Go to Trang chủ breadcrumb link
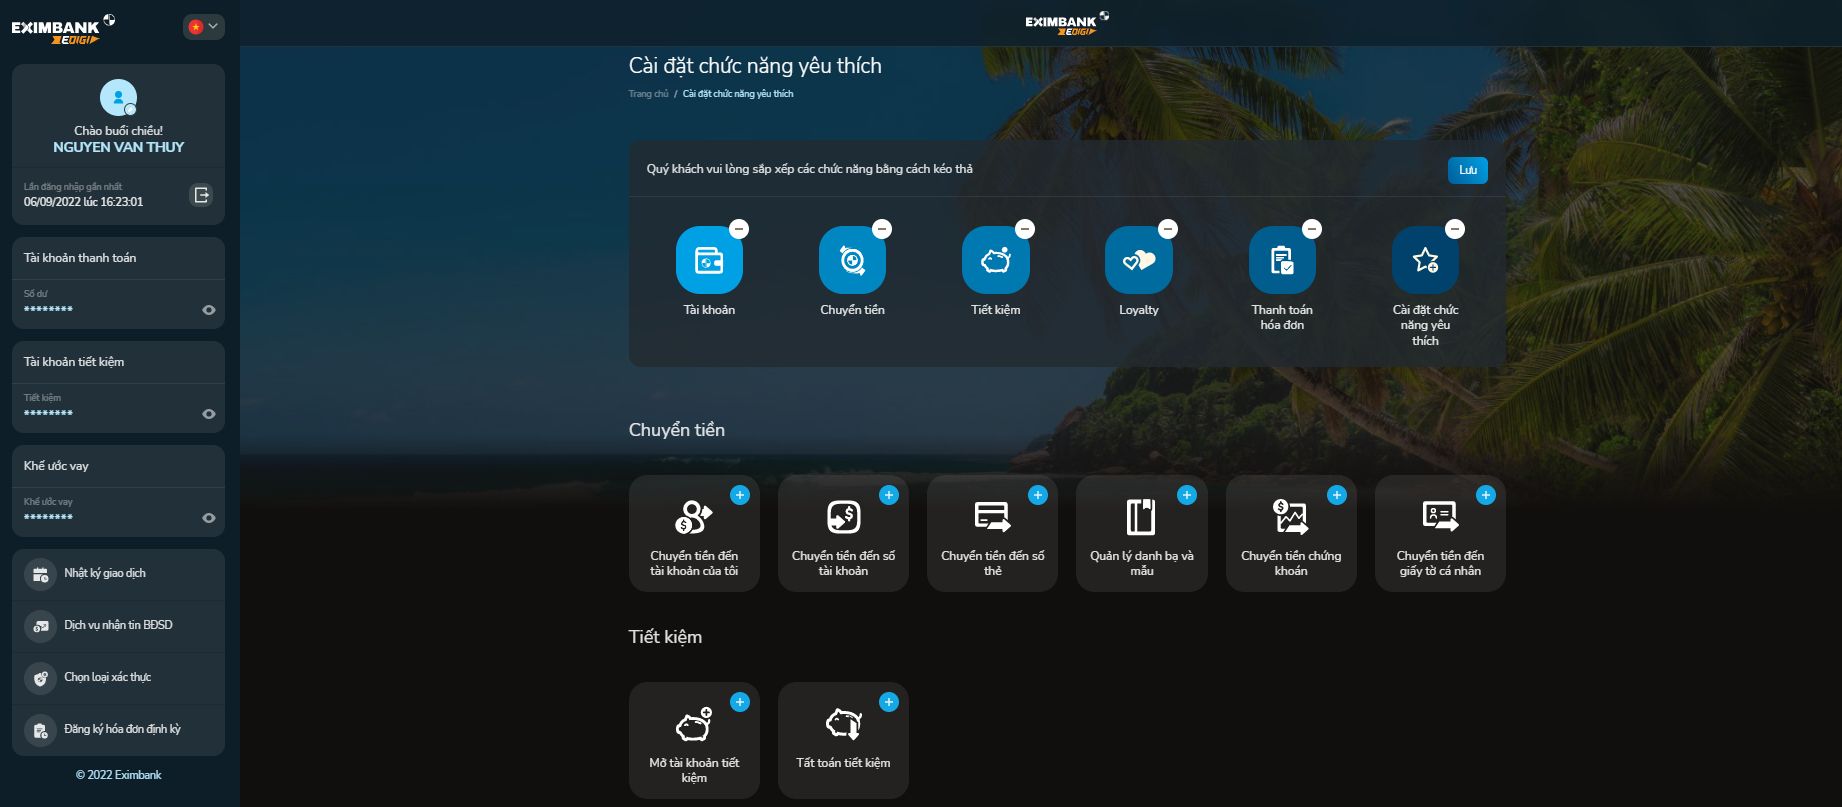 tap(648, 94)
